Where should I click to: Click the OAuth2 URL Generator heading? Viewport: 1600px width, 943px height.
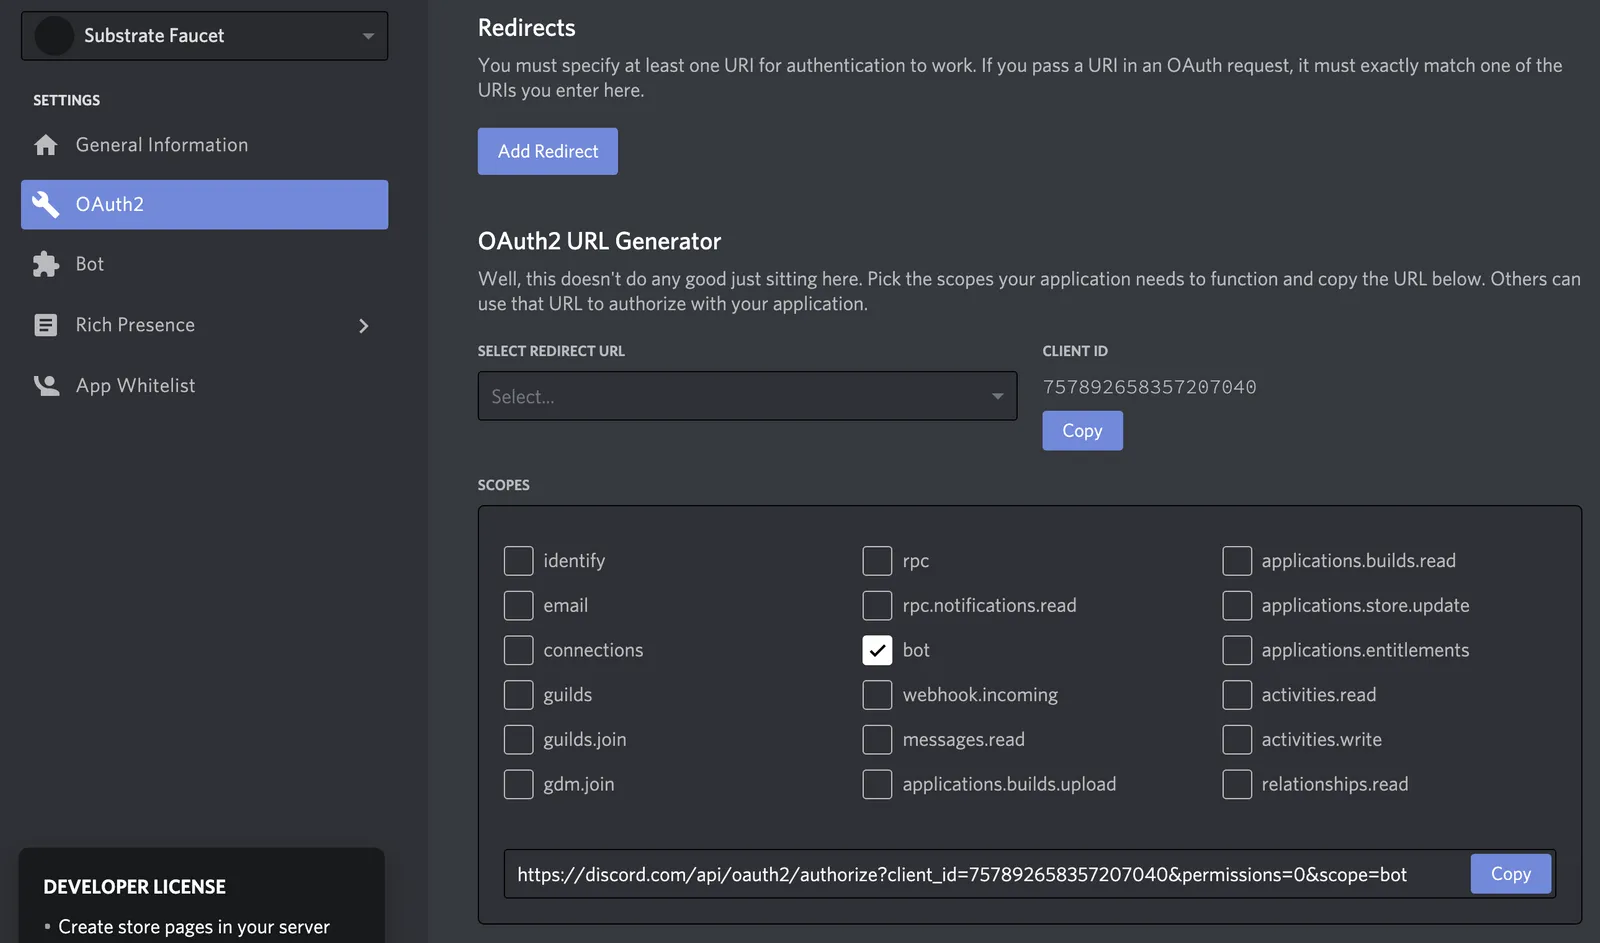pyautogui.click(x=599, y=241)
